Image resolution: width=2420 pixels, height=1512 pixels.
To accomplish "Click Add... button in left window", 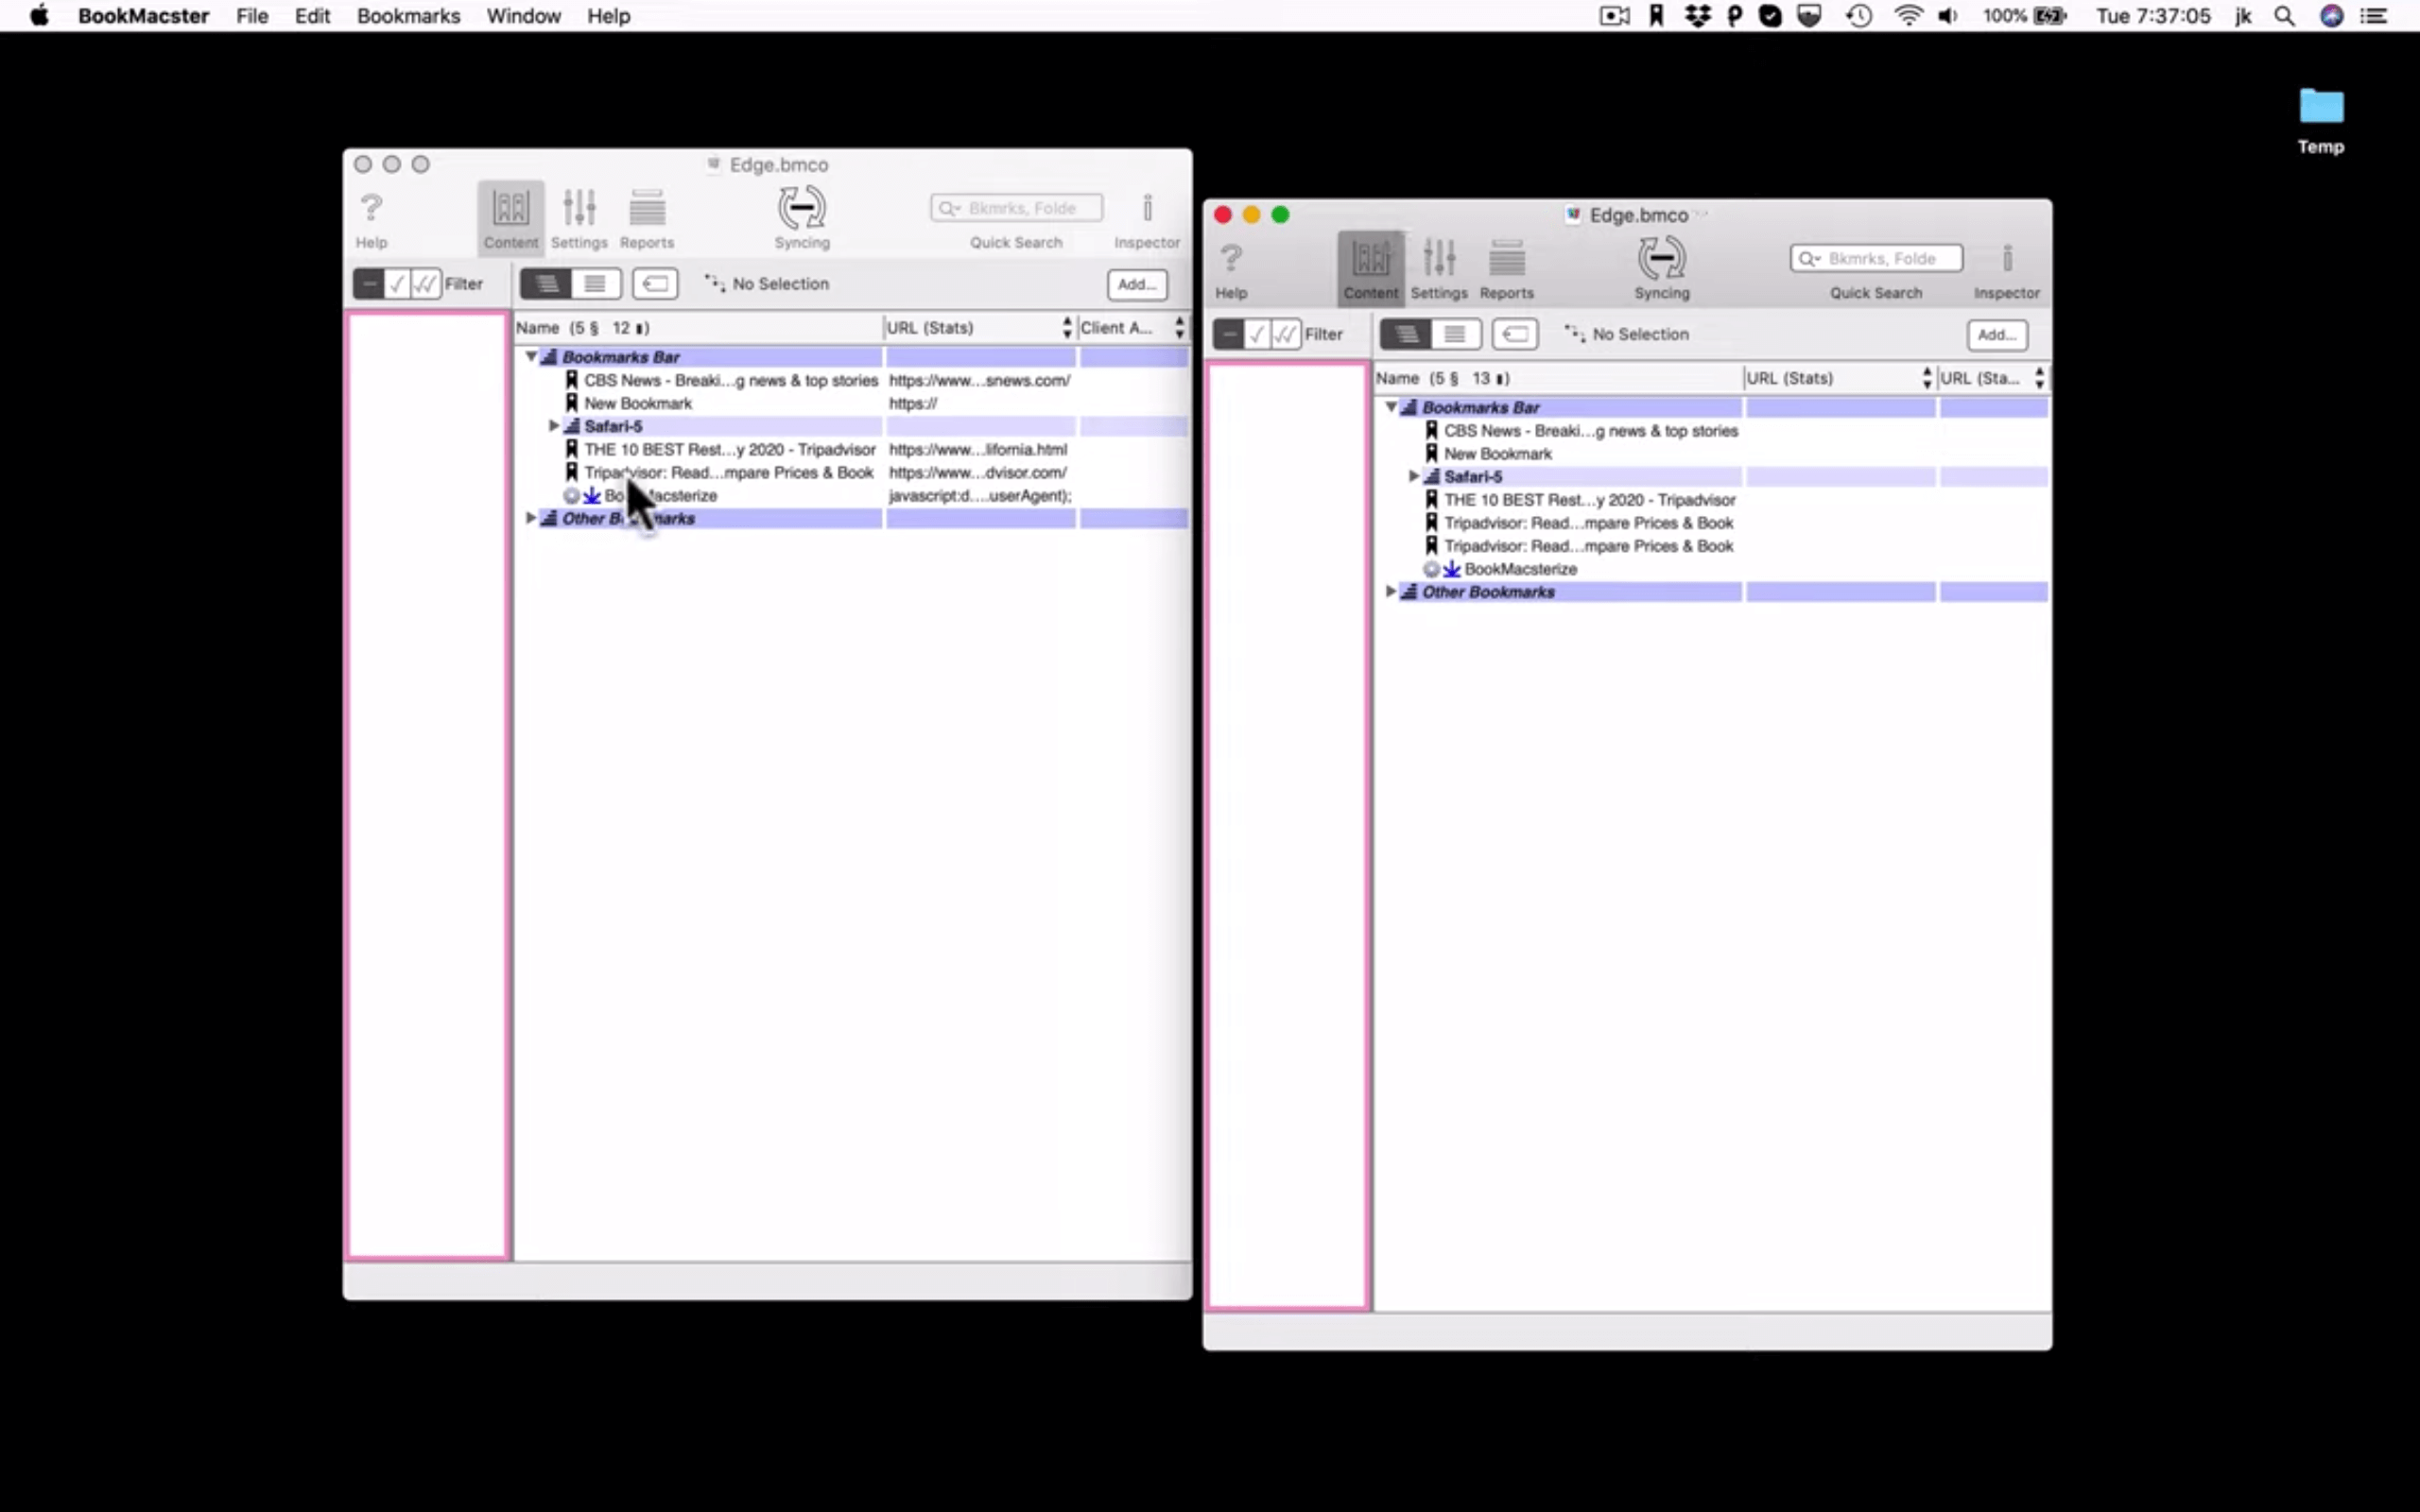I will click(x=1137, y=285).
